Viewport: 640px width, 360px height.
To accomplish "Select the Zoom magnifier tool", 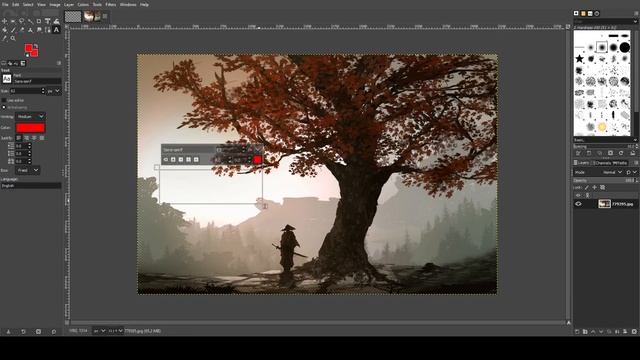I will [13, 38].
